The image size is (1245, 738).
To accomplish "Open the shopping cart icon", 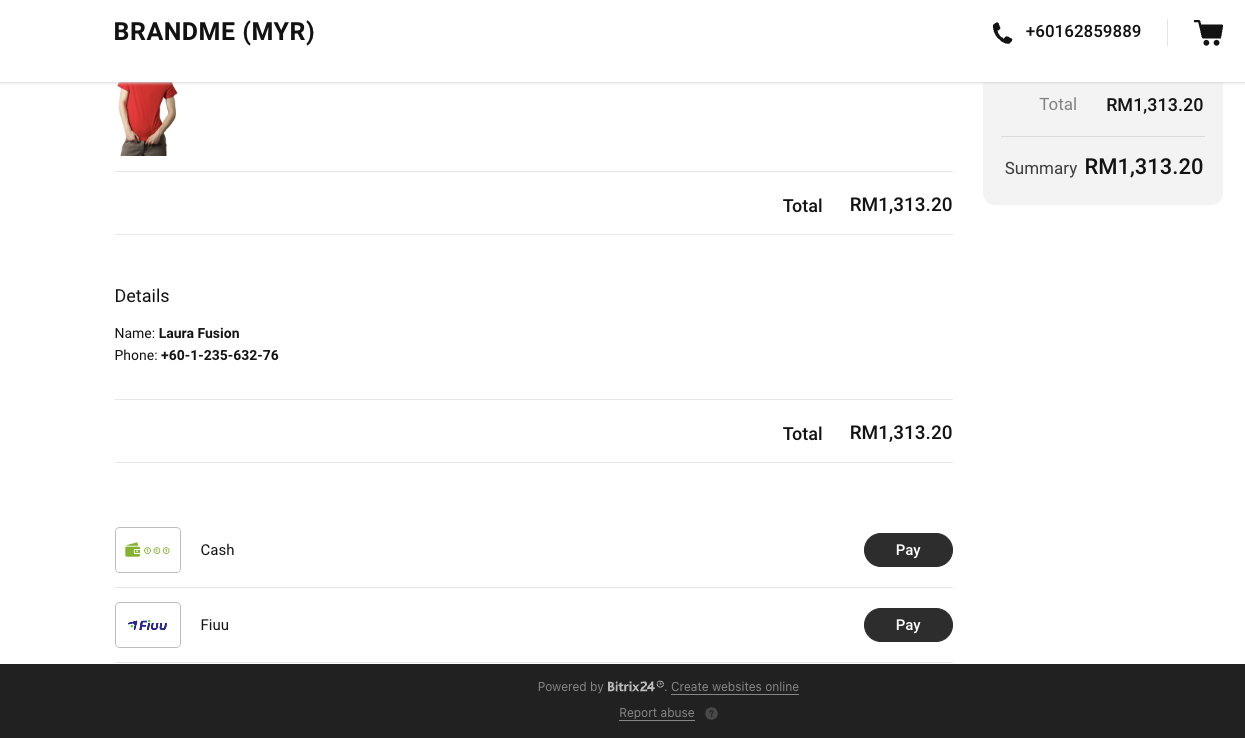I will [x=1208, y=33].
